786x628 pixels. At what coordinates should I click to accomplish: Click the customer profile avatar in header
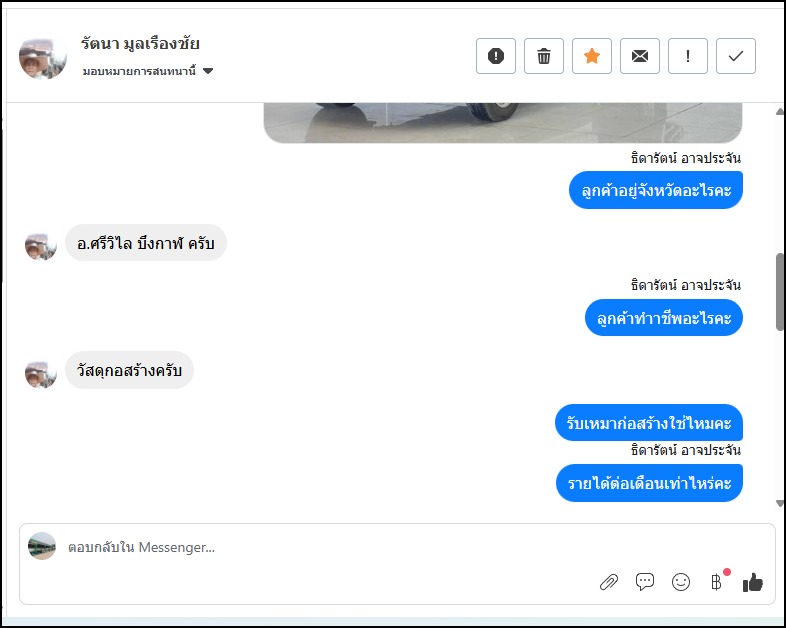click(43, 58)
